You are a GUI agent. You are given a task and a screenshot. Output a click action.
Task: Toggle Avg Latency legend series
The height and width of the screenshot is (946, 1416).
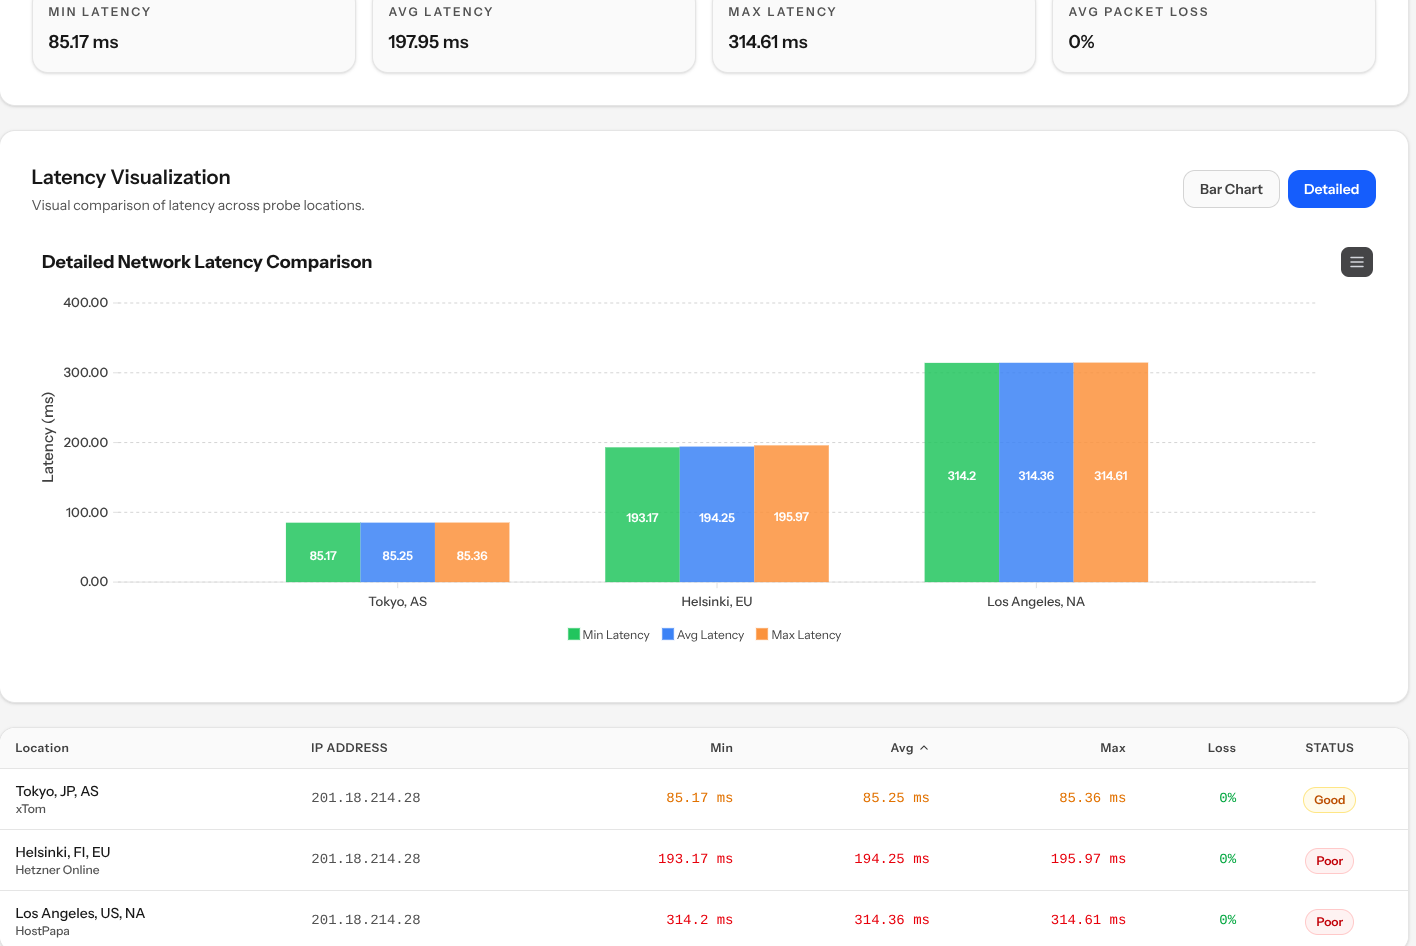click(703, 635)
